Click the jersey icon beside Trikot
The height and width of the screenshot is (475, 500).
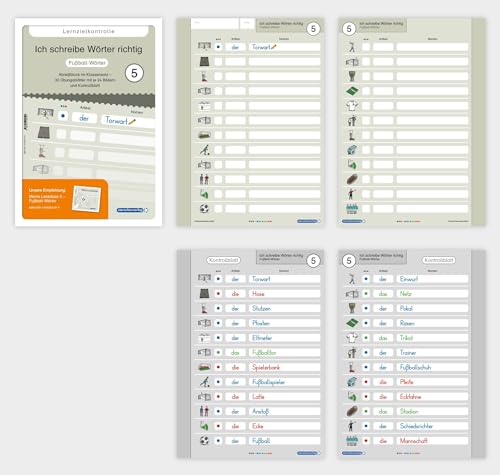pos(352,338)
